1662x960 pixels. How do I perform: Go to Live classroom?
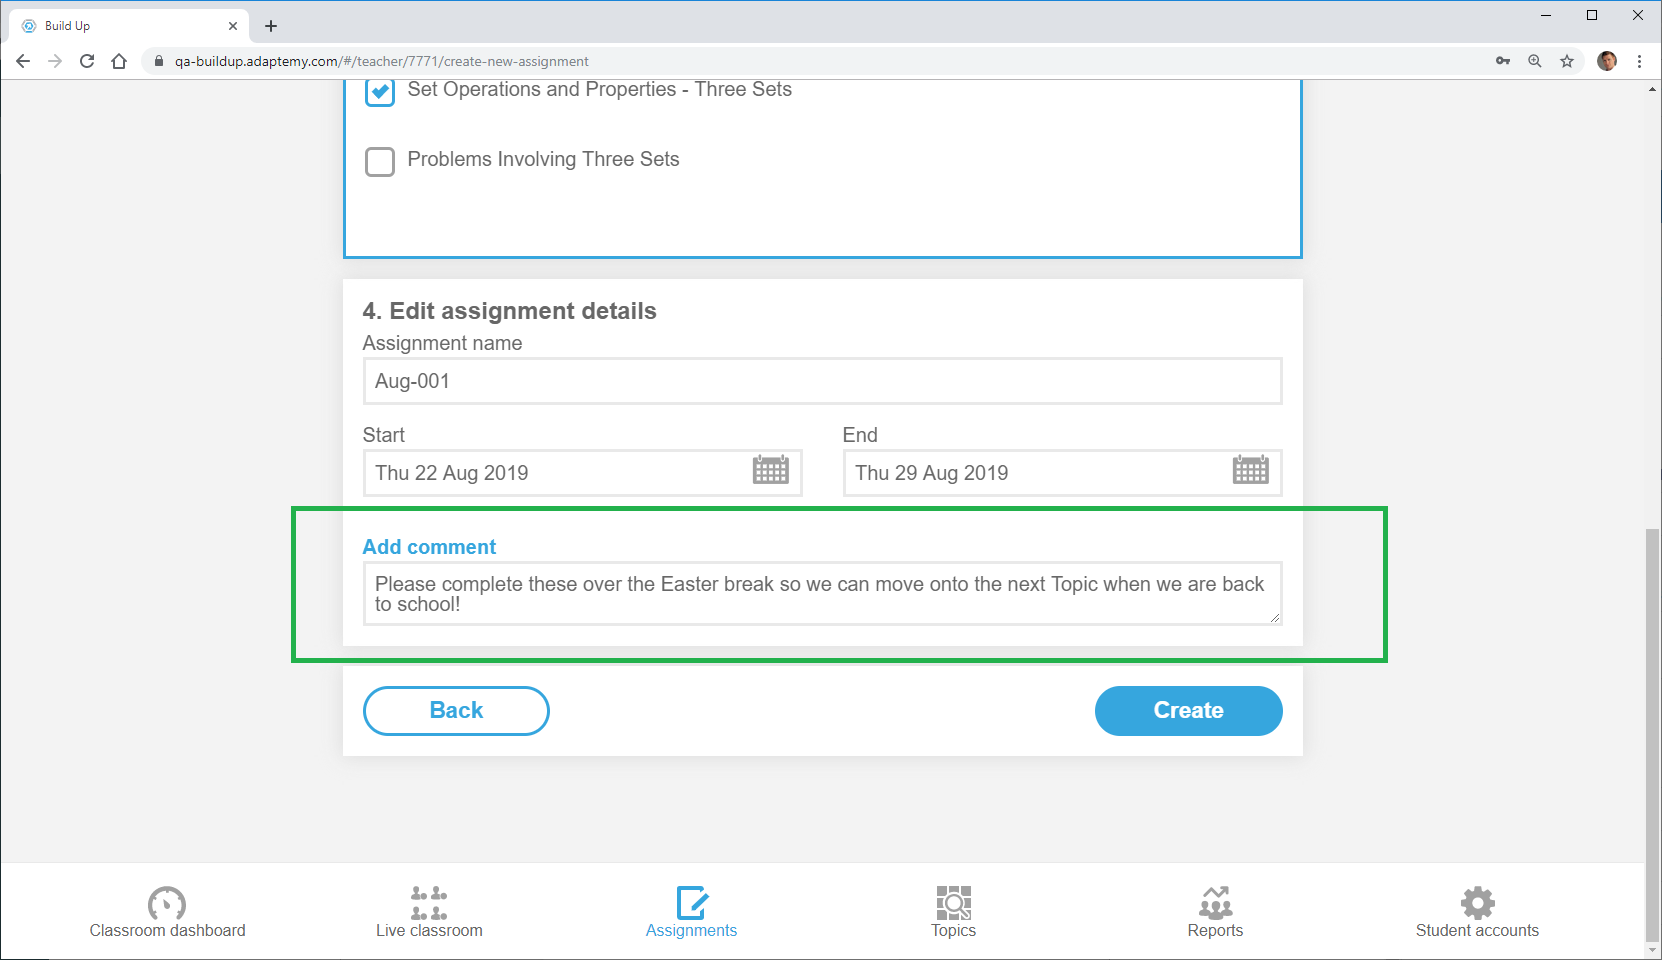(x=429, y=903)
